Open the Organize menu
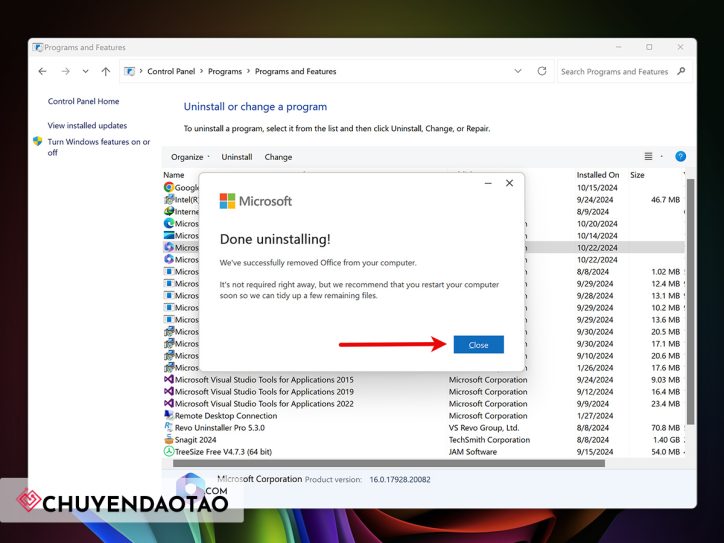The width and height of the screenshot is (724, 543). [190, 157]
